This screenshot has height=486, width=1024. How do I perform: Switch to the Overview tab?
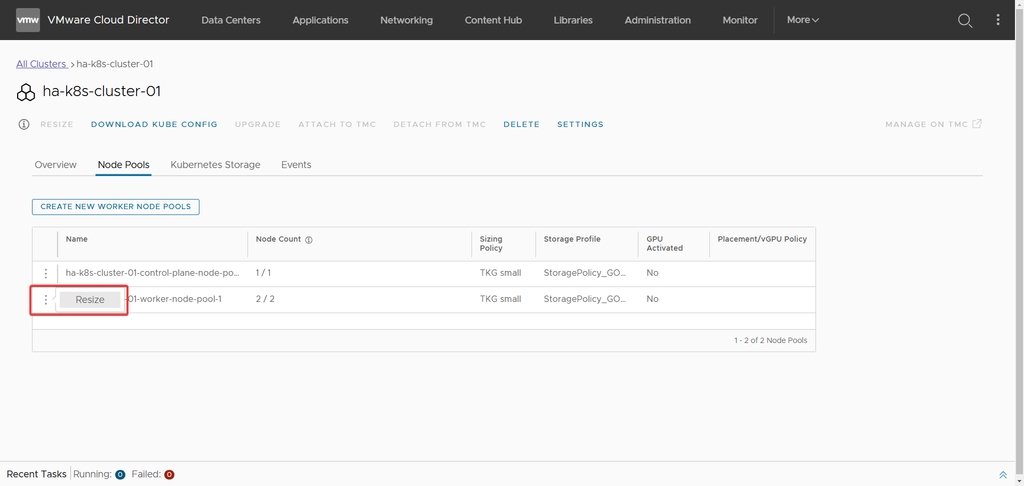click(56, 165)
